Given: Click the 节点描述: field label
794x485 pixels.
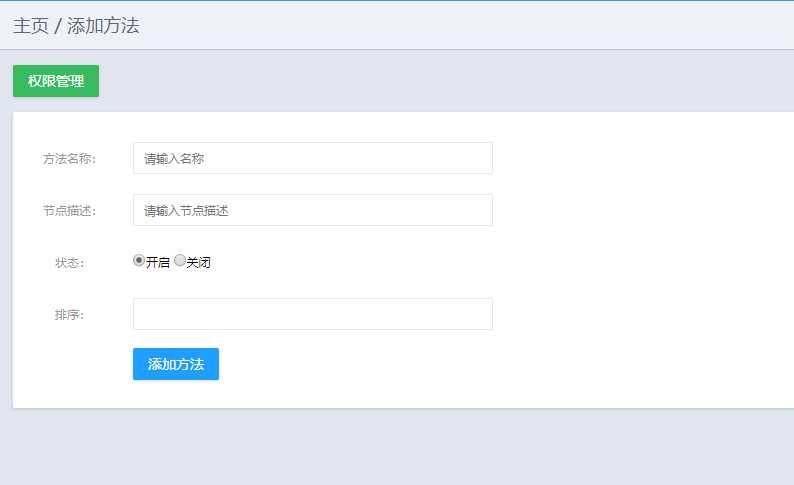Looking at the screenshot, I should 69,211.
